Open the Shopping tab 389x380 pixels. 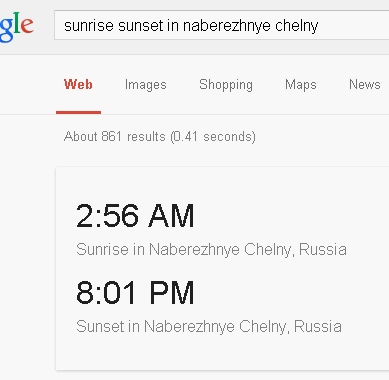(x=226, y=85)
